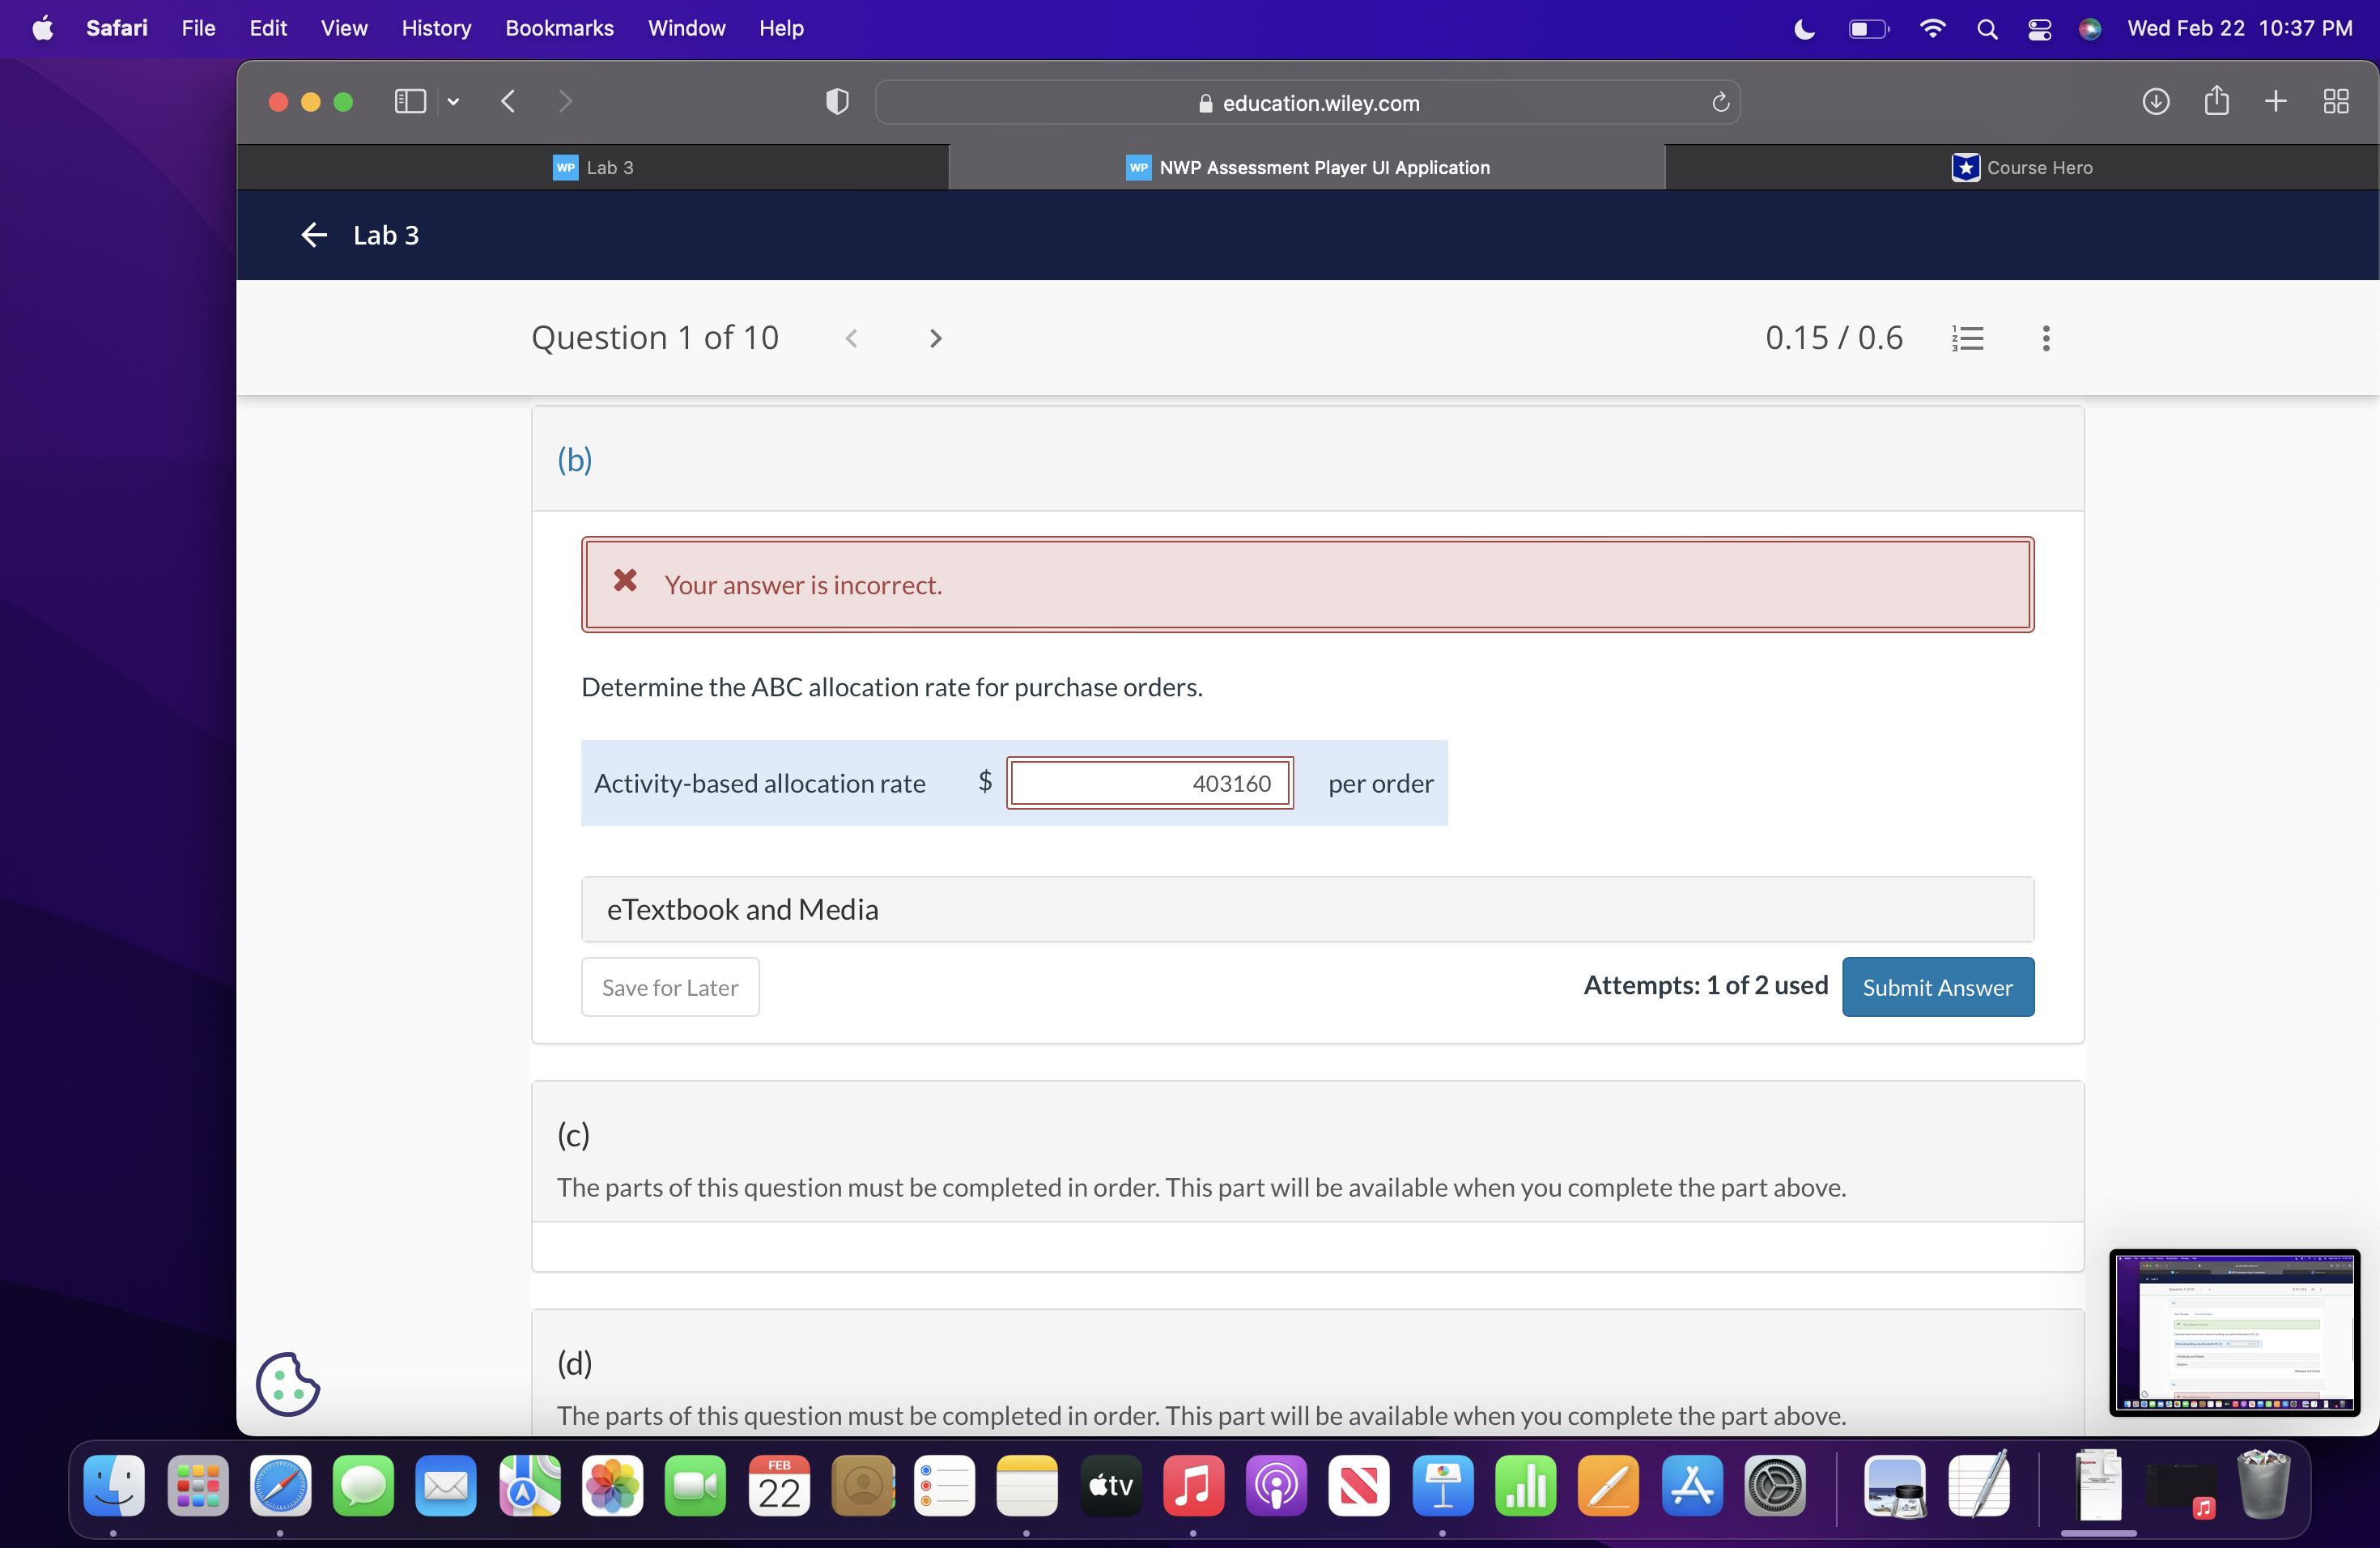The width and height of the screenshot is (2380, 1548).
Task: Open the Privacy Report shield icon
Action: pyautogui.click(x=836, y=101)
